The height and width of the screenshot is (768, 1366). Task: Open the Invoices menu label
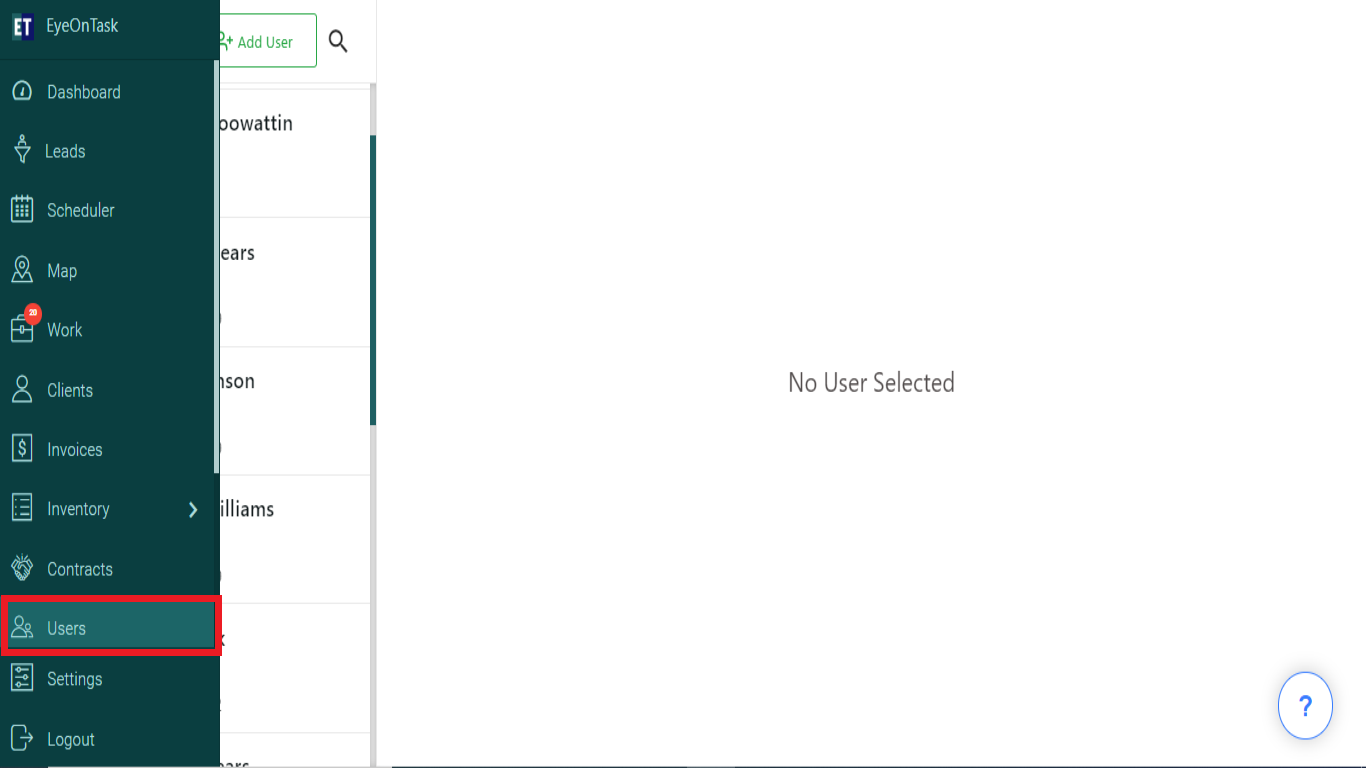75,449
